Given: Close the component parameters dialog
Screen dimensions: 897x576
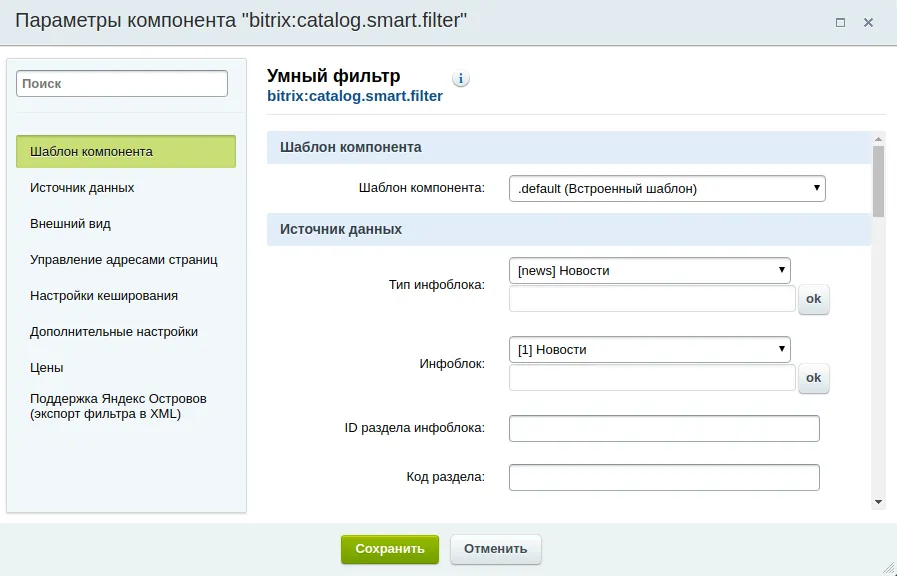Looking at the screenshot, I should [x=869, y=22].
